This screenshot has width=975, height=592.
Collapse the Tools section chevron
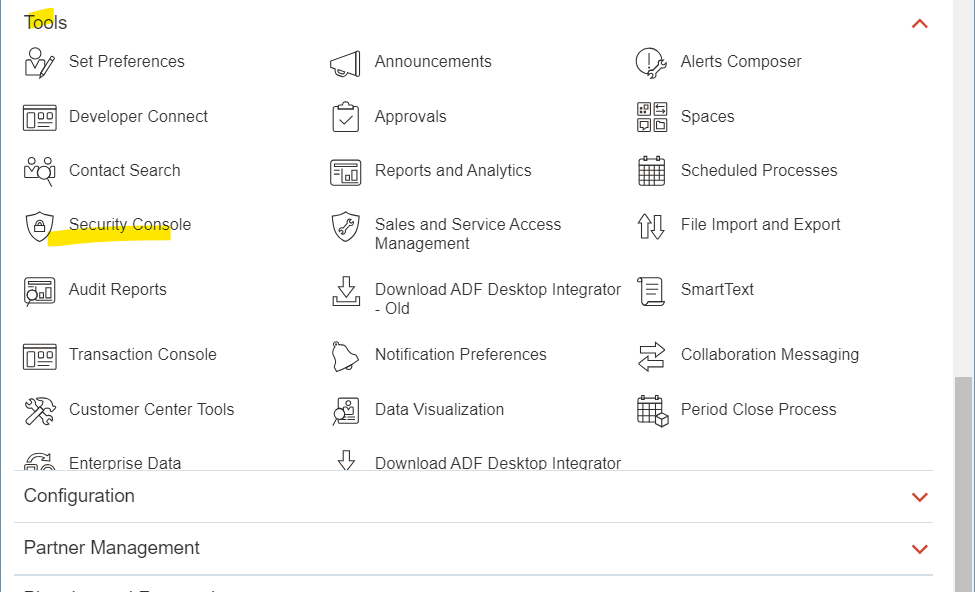point(920,23)
